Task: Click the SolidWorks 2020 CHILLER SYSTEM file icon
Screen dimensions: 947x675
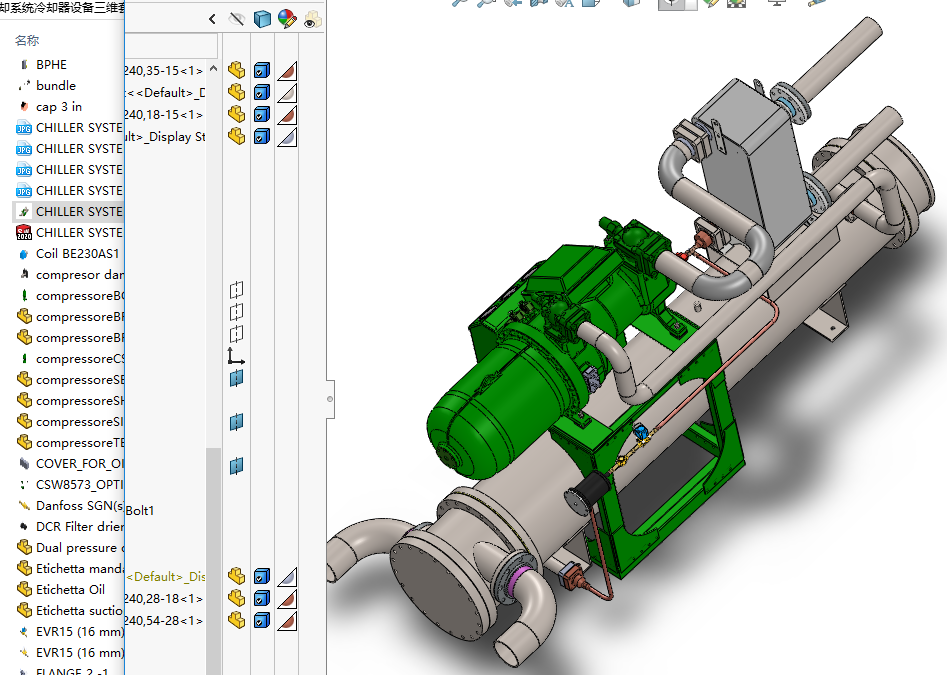Action: 24,232
